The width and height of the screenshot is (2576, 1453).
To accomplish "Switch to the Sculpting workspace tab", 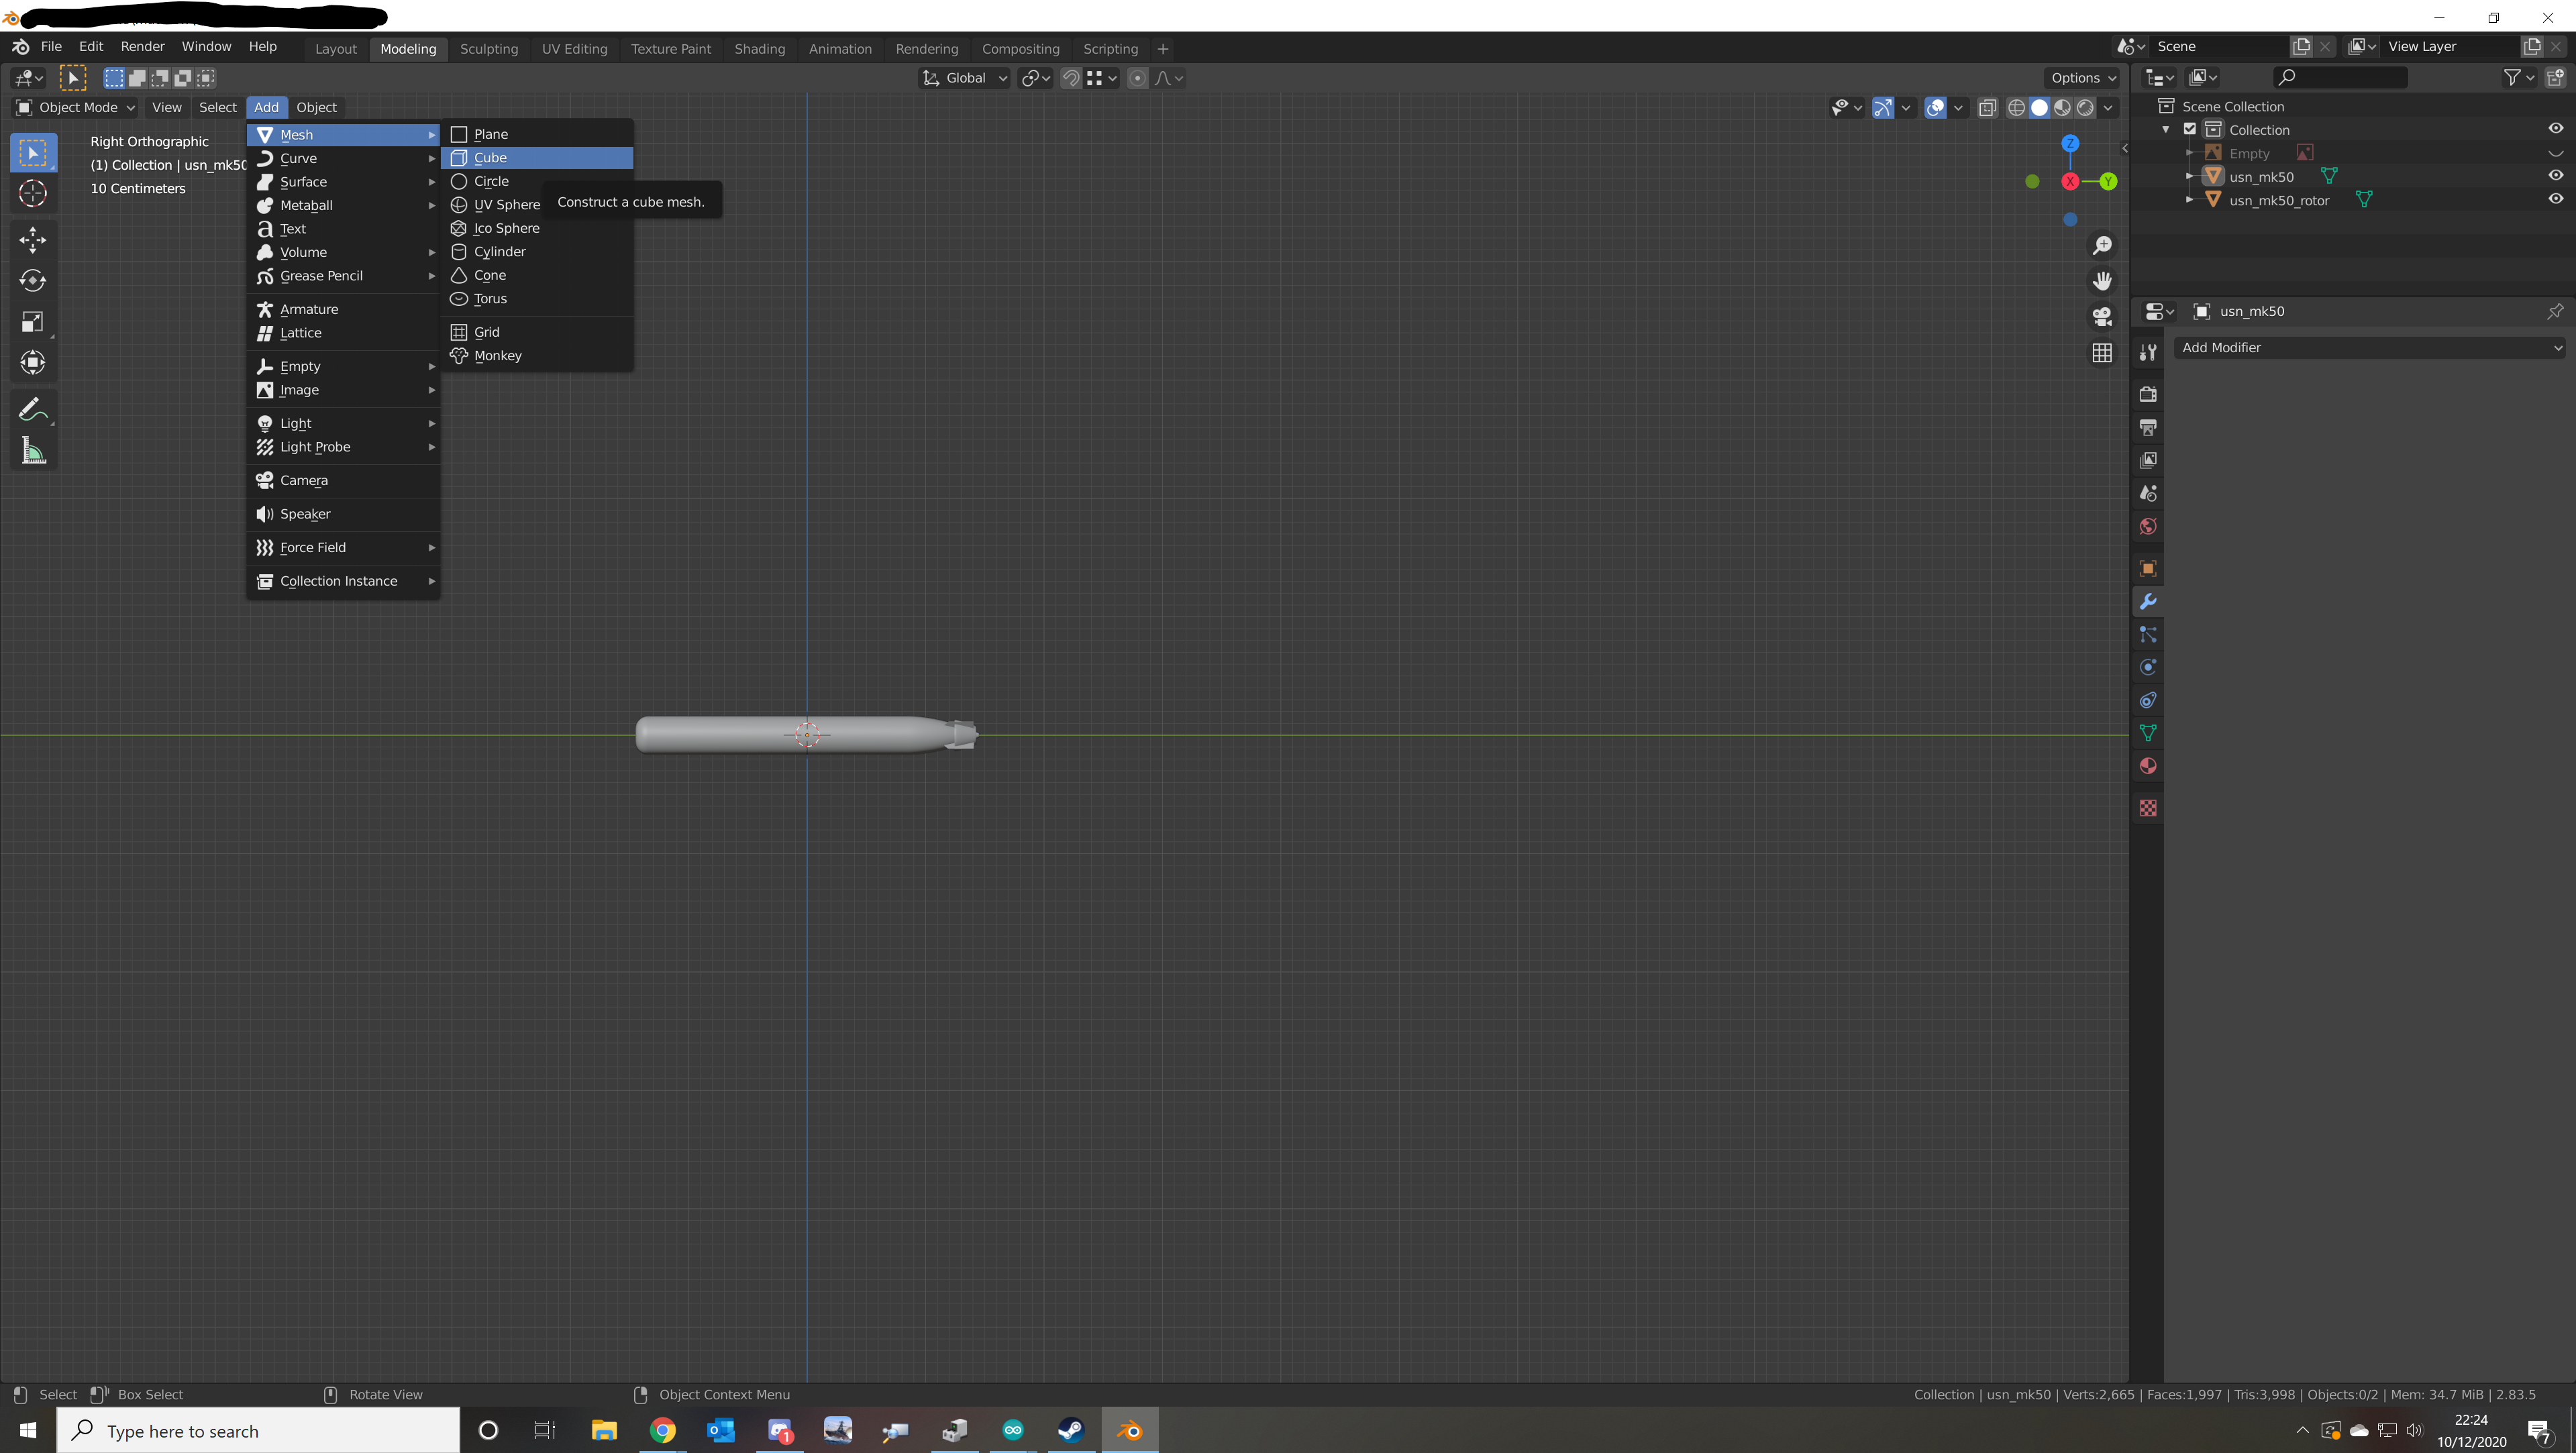I will pyautogui.click(x=489, y=49).
